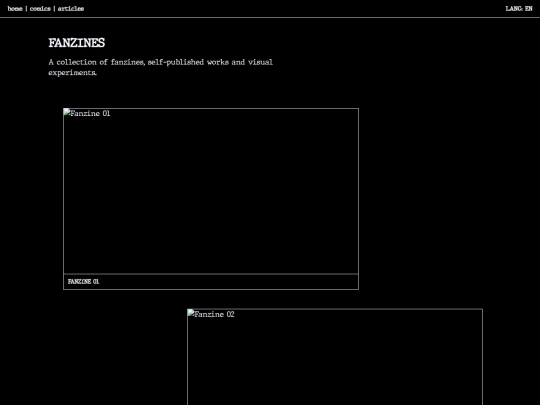Click the FANZINE 01 caption label
540x405 pixels.
pyautogui.click(x=83, y=282)
